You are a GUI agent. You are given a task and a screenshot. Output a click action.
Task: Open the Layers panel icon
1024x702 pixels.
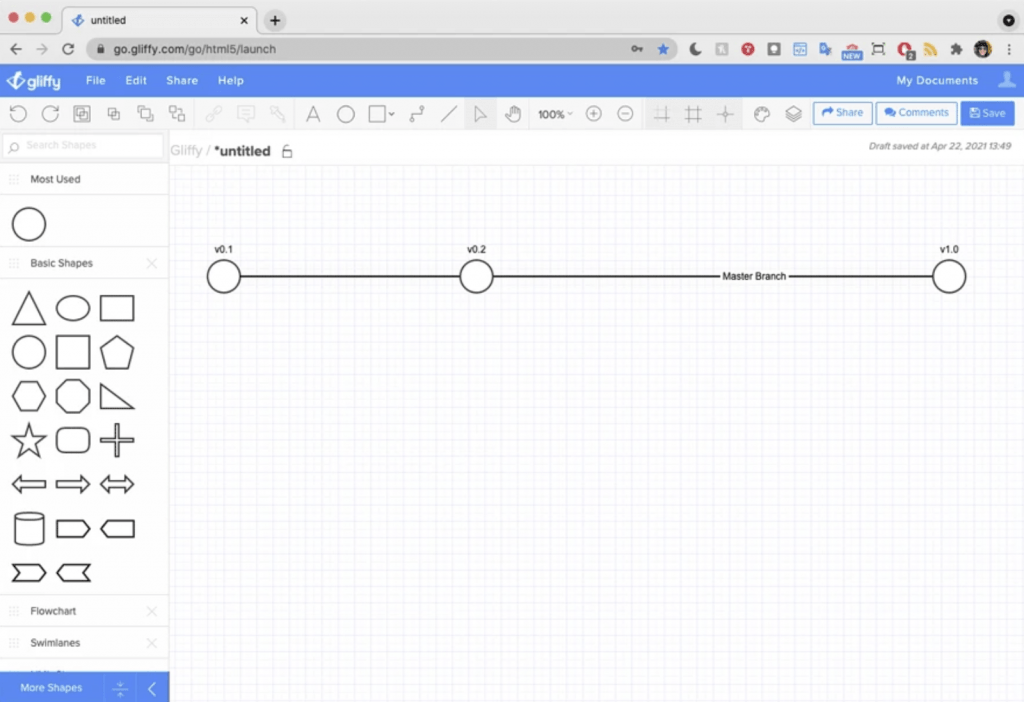pyautogui.click(x=793, y=114)
